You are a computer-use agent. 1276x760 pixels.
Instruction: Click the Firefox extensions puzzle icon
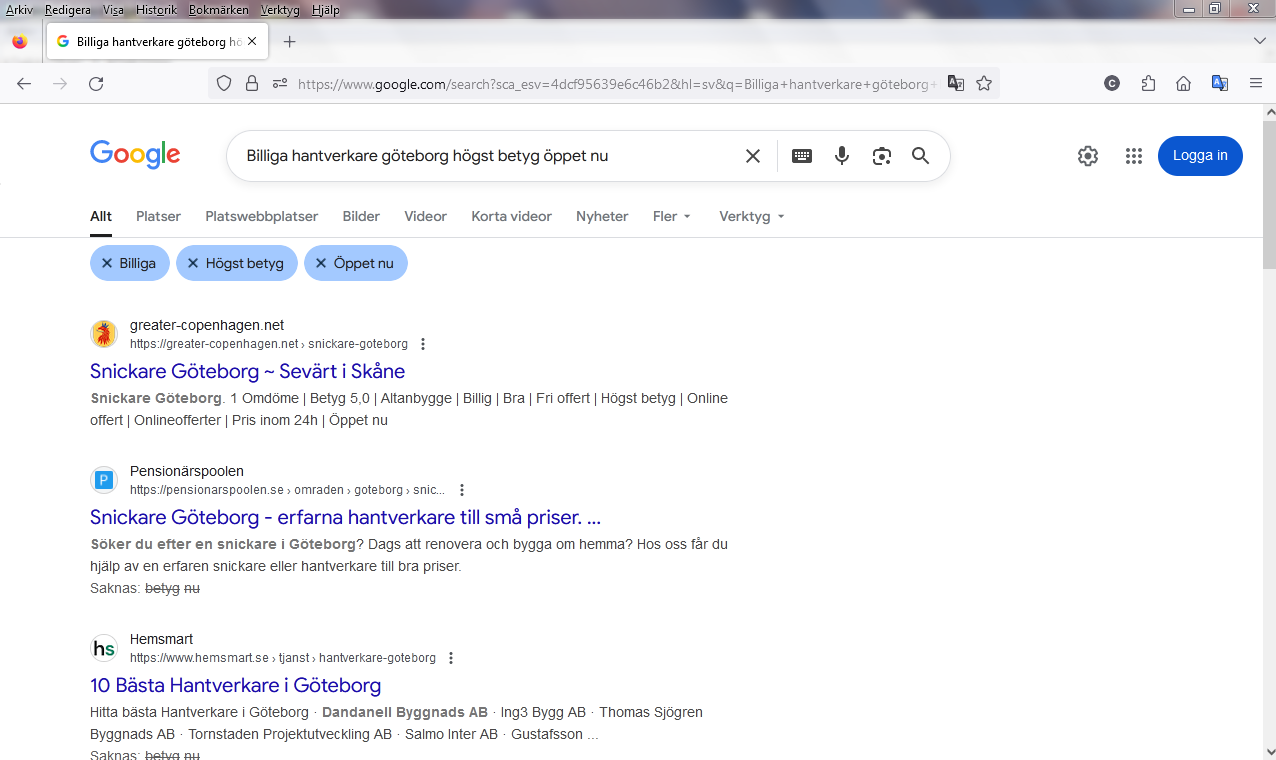(1148, 84)
